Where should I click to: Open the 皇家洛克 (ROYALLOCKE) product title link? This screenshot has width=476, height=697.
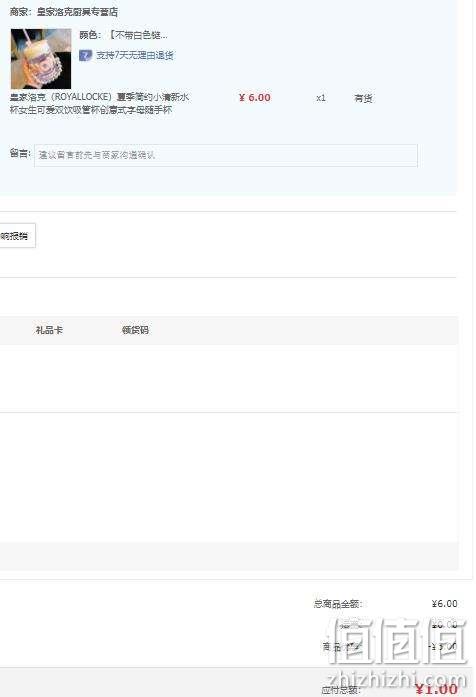coord(100,103)
